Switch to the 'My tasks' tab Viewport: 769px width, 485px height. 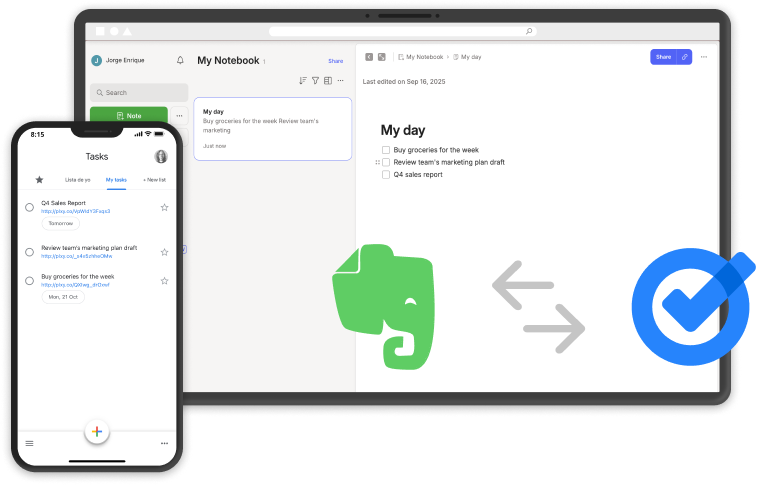point(116,180)
